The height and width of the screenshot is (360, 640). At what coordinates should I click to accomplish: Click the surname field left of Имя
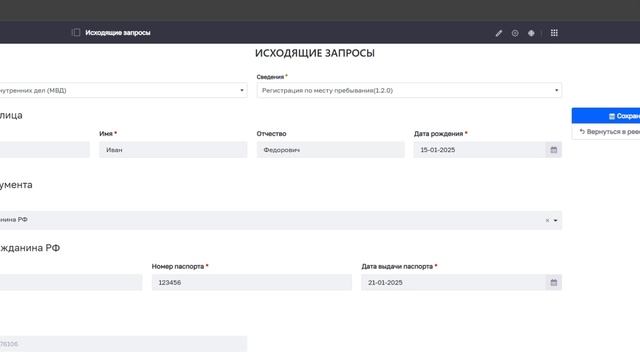45,150
